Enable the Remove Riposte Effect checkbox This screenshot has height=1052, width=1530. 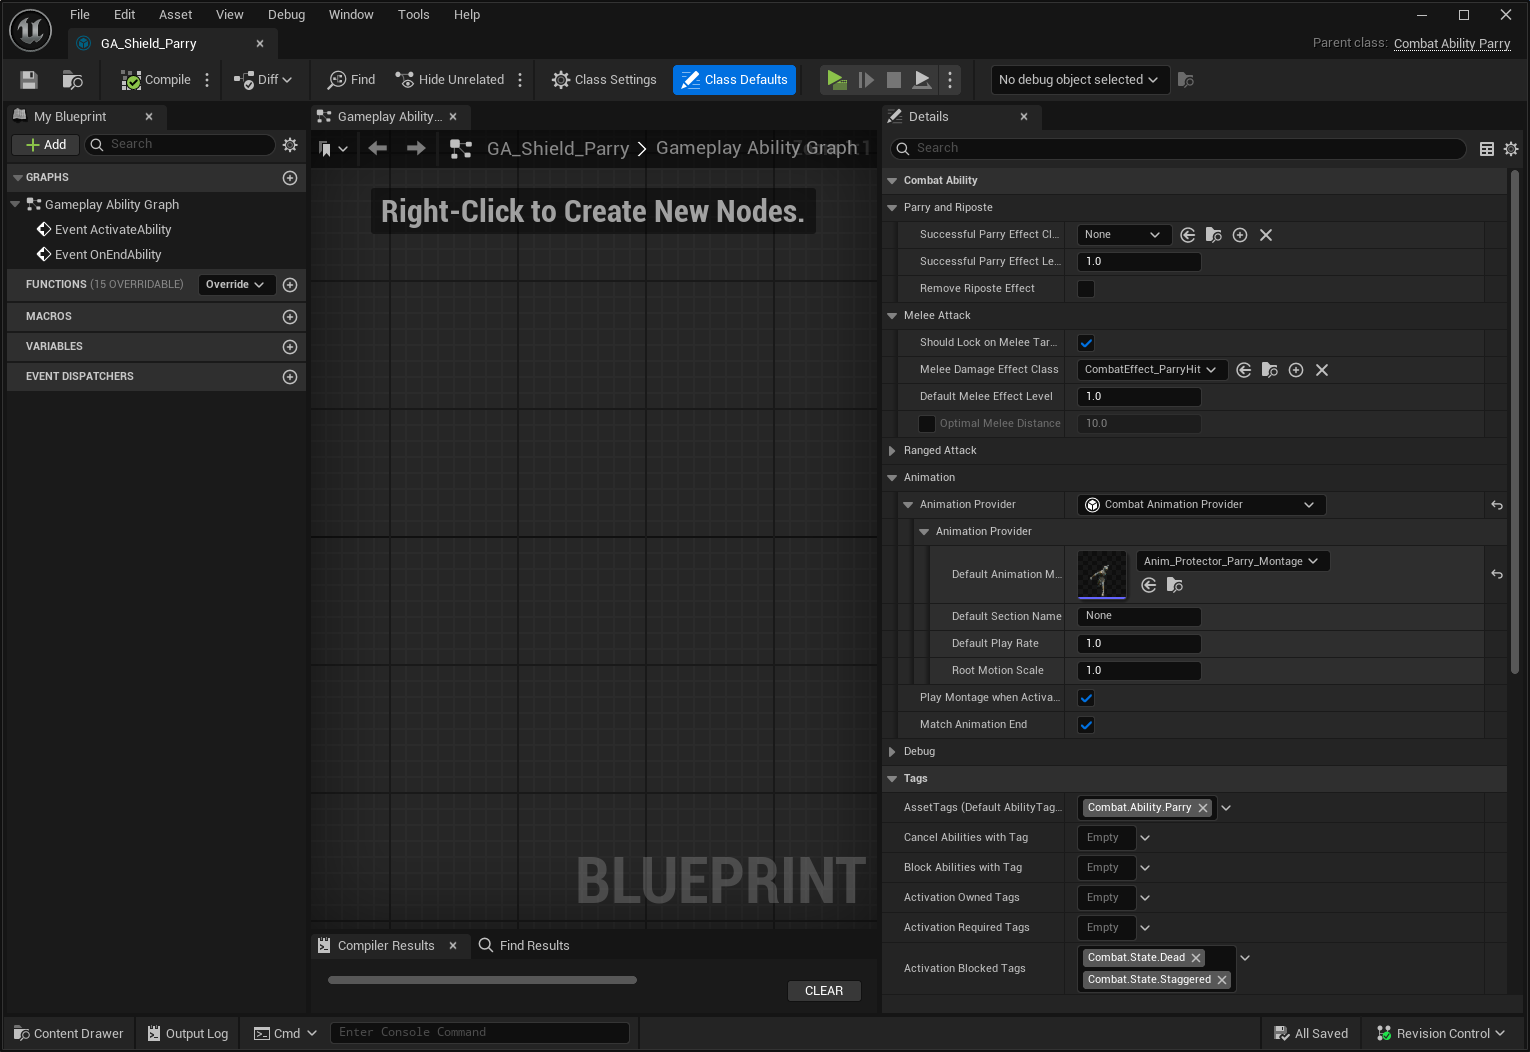point(1086,289)
